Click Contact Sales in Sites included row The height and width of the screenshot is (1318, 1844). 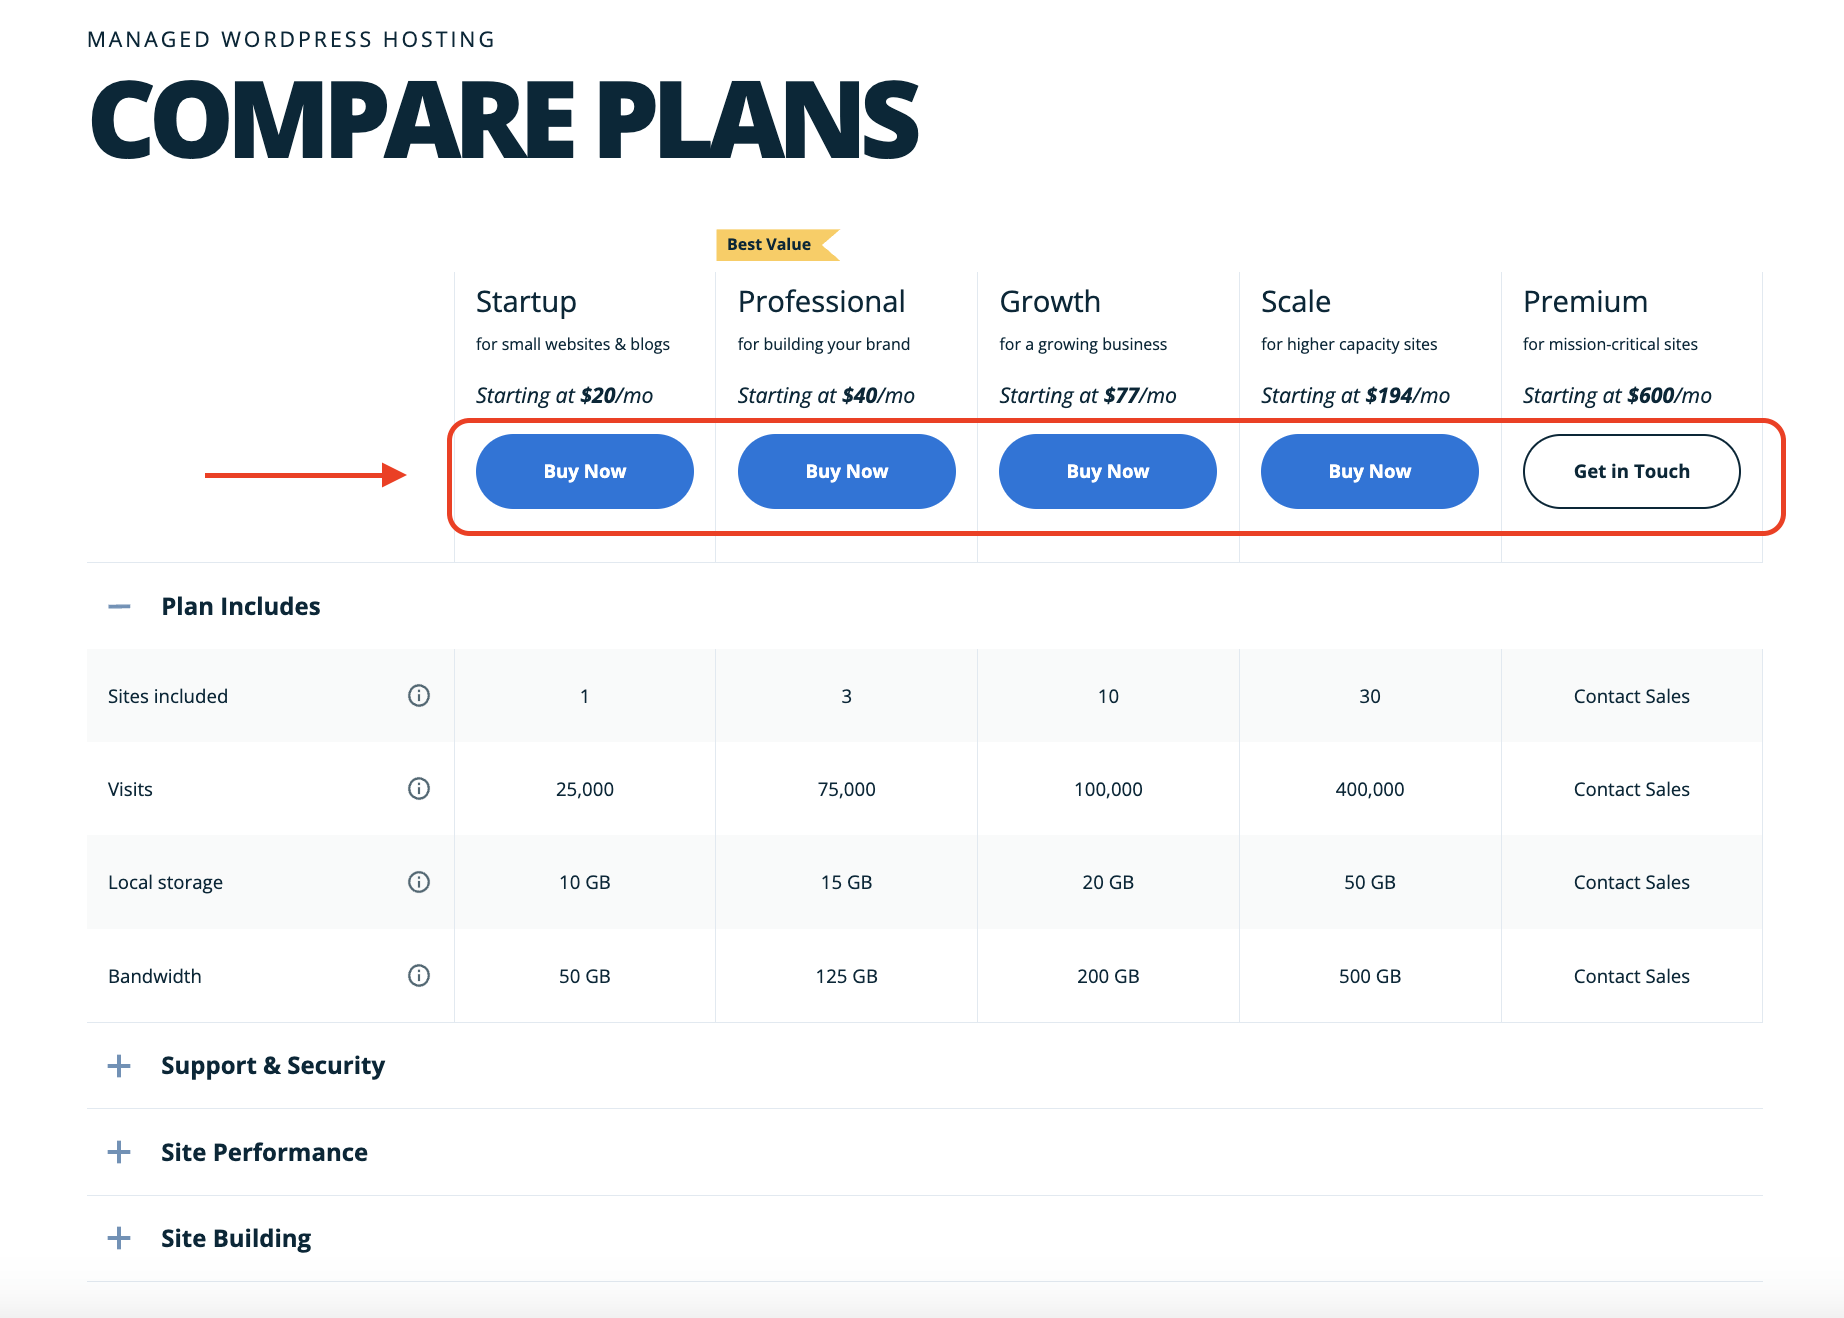[1631, 696]
